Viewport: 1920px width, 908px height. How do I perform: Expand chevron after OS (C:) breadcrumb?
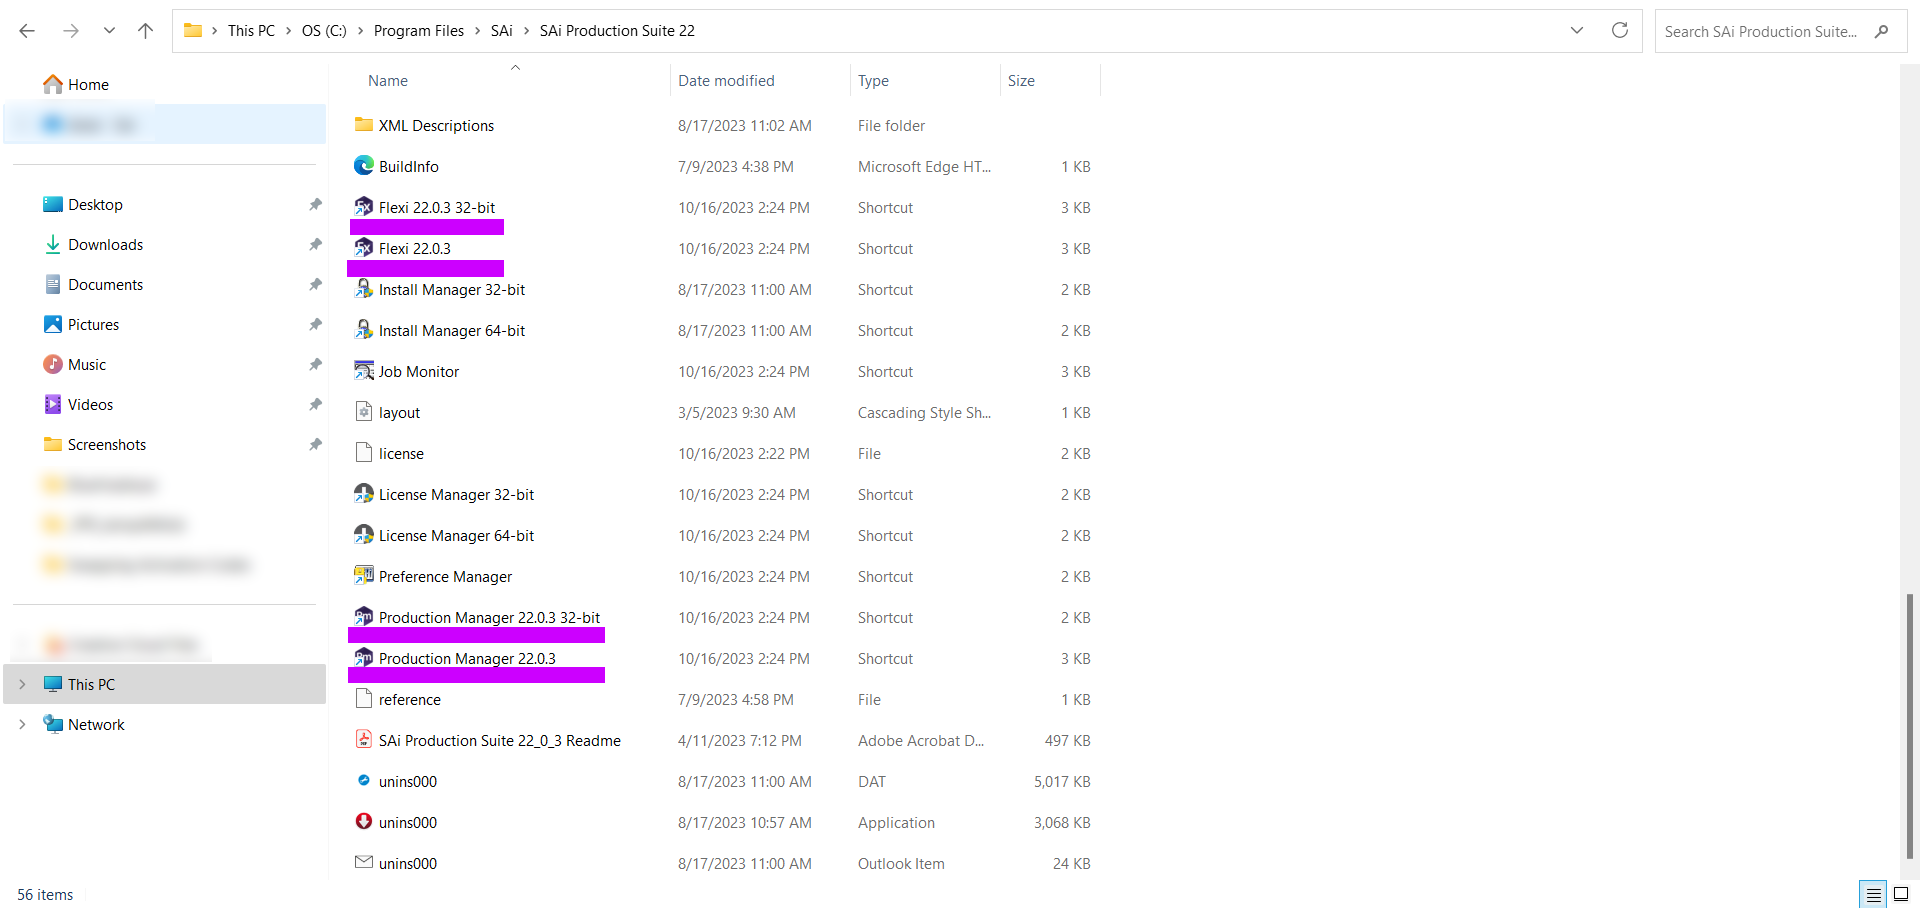pos(361,31)
